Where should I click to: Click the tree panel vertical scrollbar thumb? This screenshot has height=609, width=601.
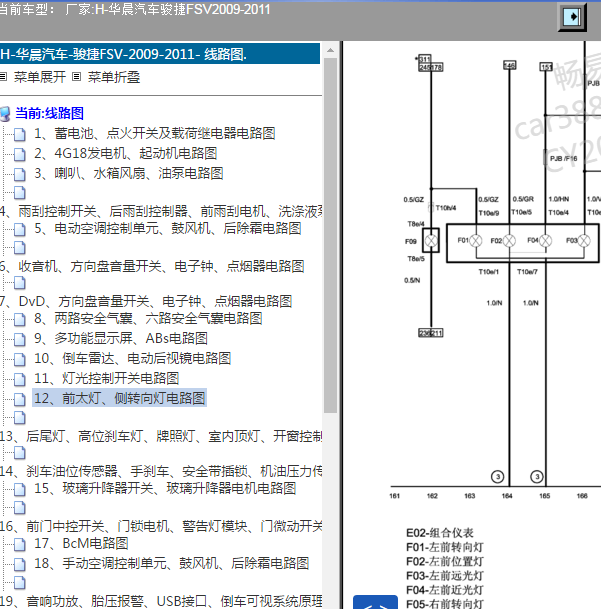pos(330,236)
